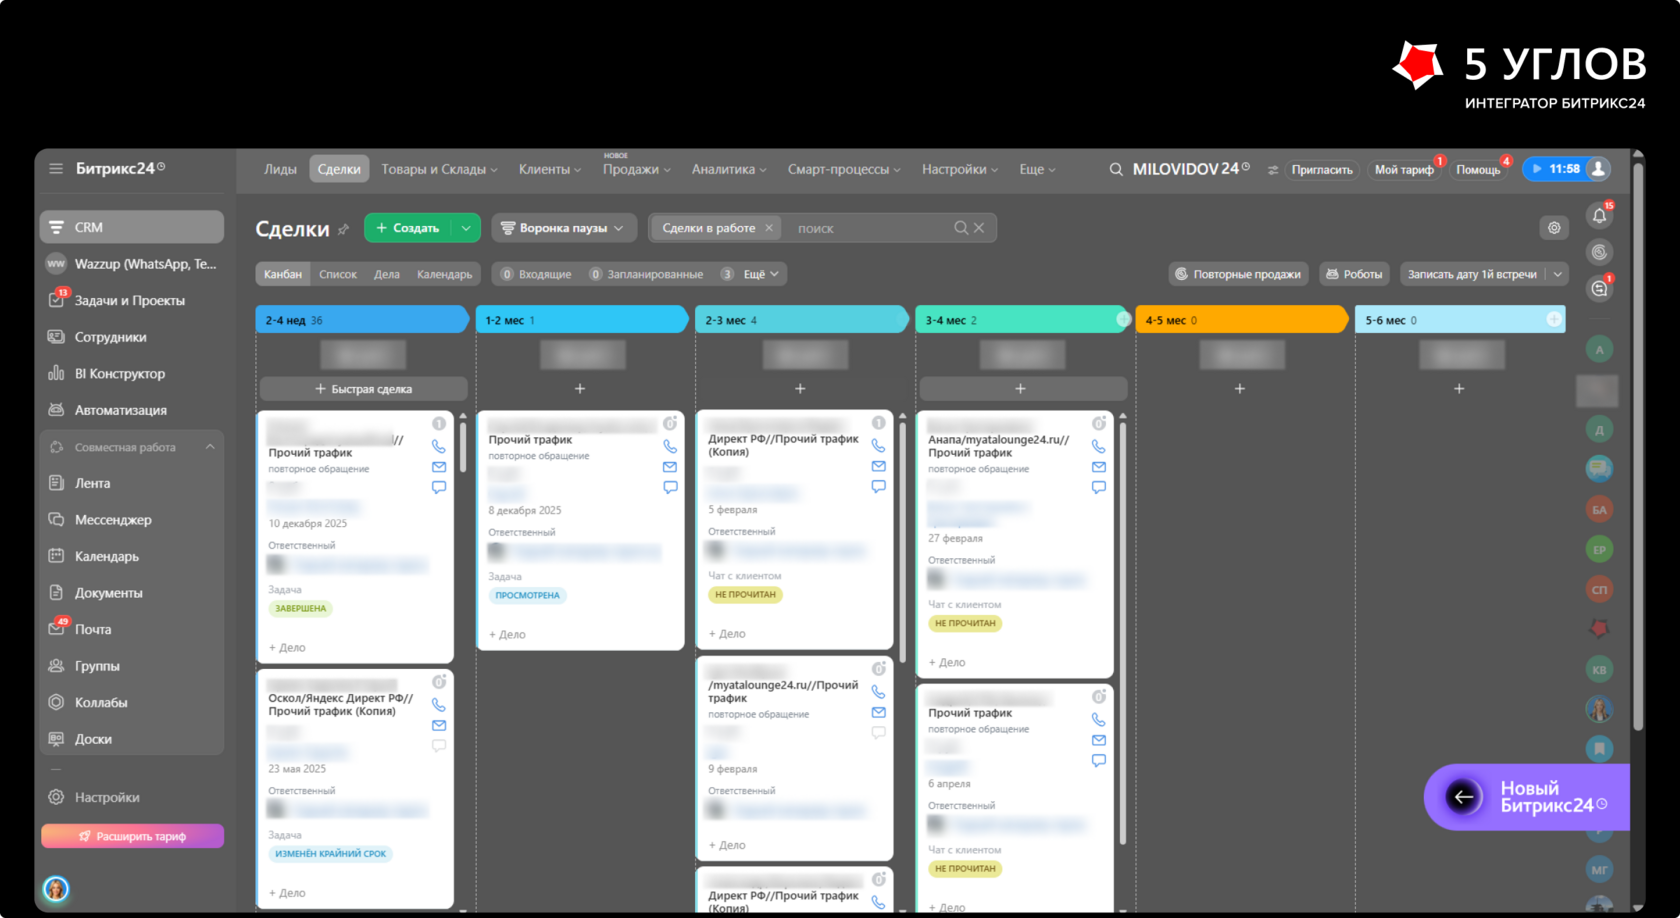This screenshot has width=1680, height=918.
Task: Expand the Смарт-процессы menu
Action: pos(844,169)
